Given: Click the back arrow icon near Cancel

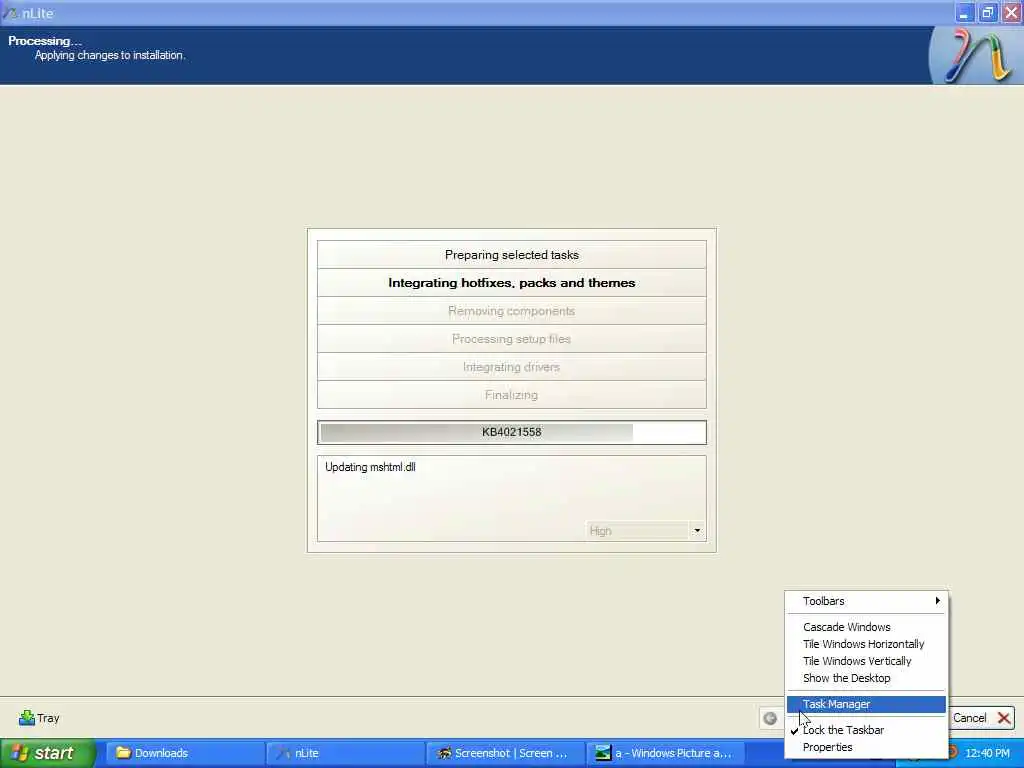Looking at the screenshot, I should tap(770, 718).
